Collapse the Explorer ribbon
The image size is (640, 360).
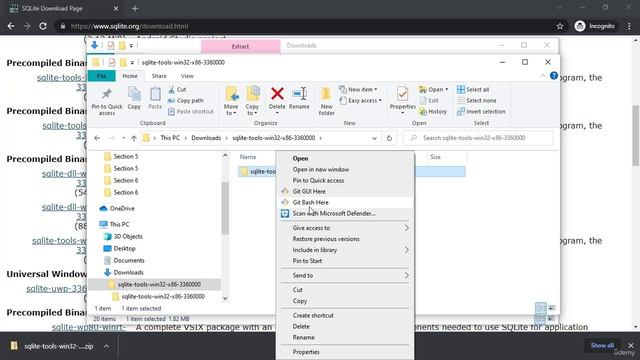[x=543, y=76]
